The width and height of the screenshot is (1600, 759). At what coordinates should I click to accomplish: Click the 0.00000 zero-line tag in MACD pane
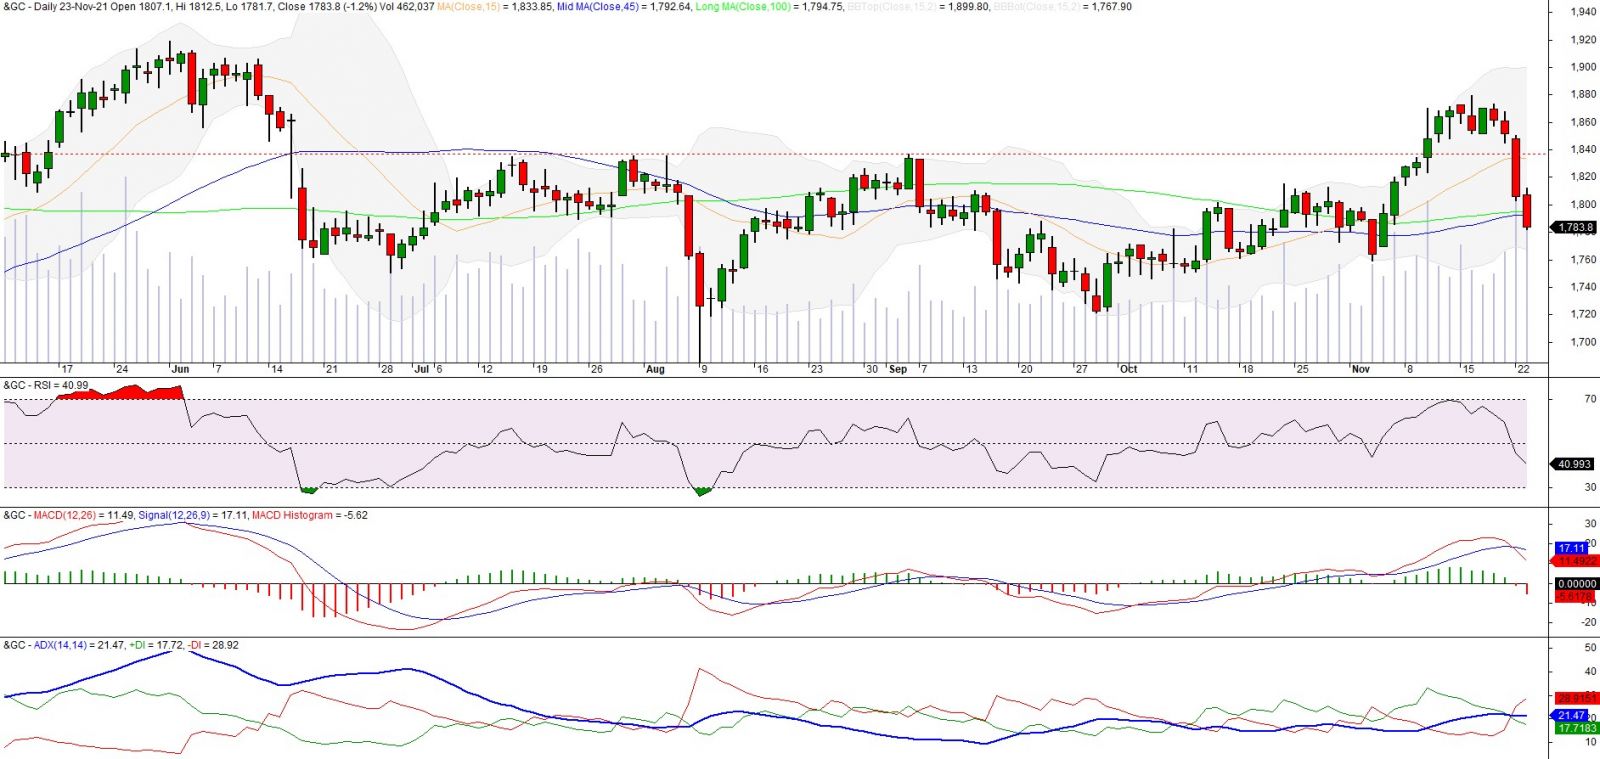1577,584
